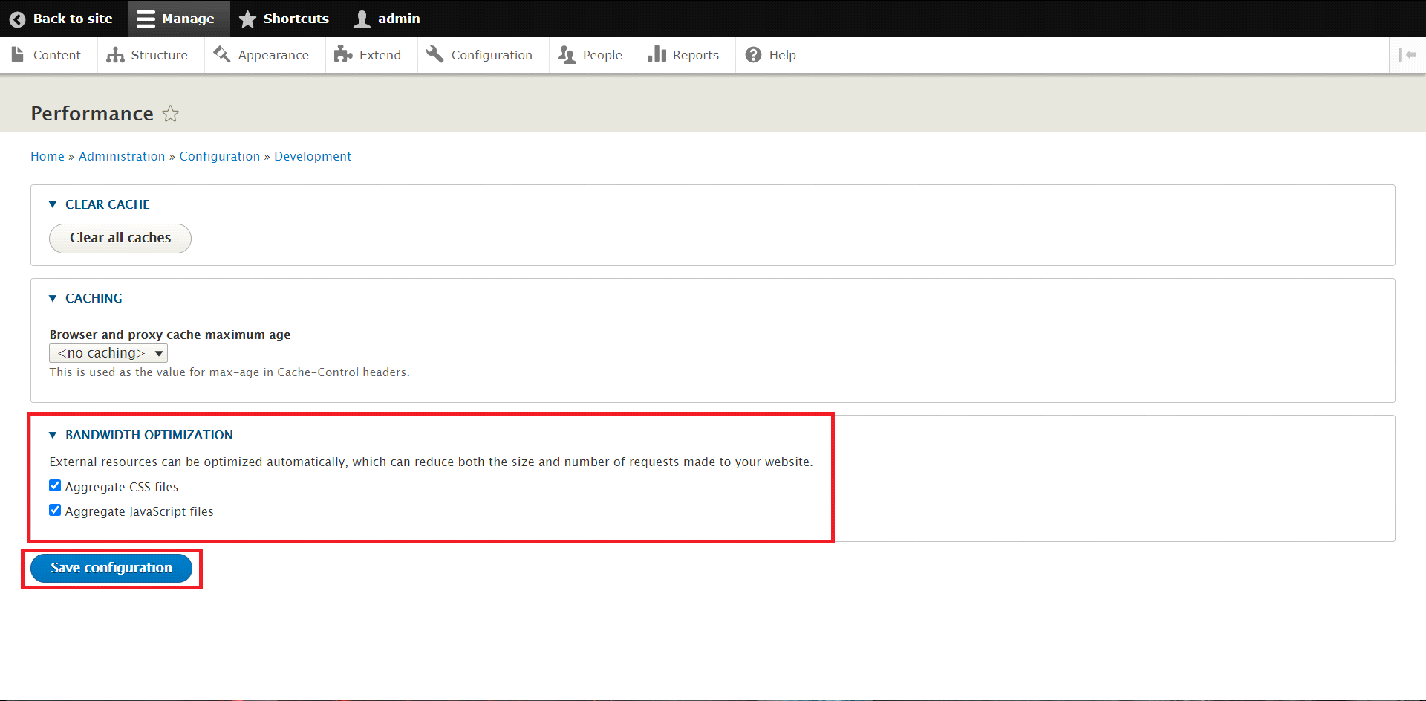Click the Extend puzzle piece icon

(x=343, y=55)
